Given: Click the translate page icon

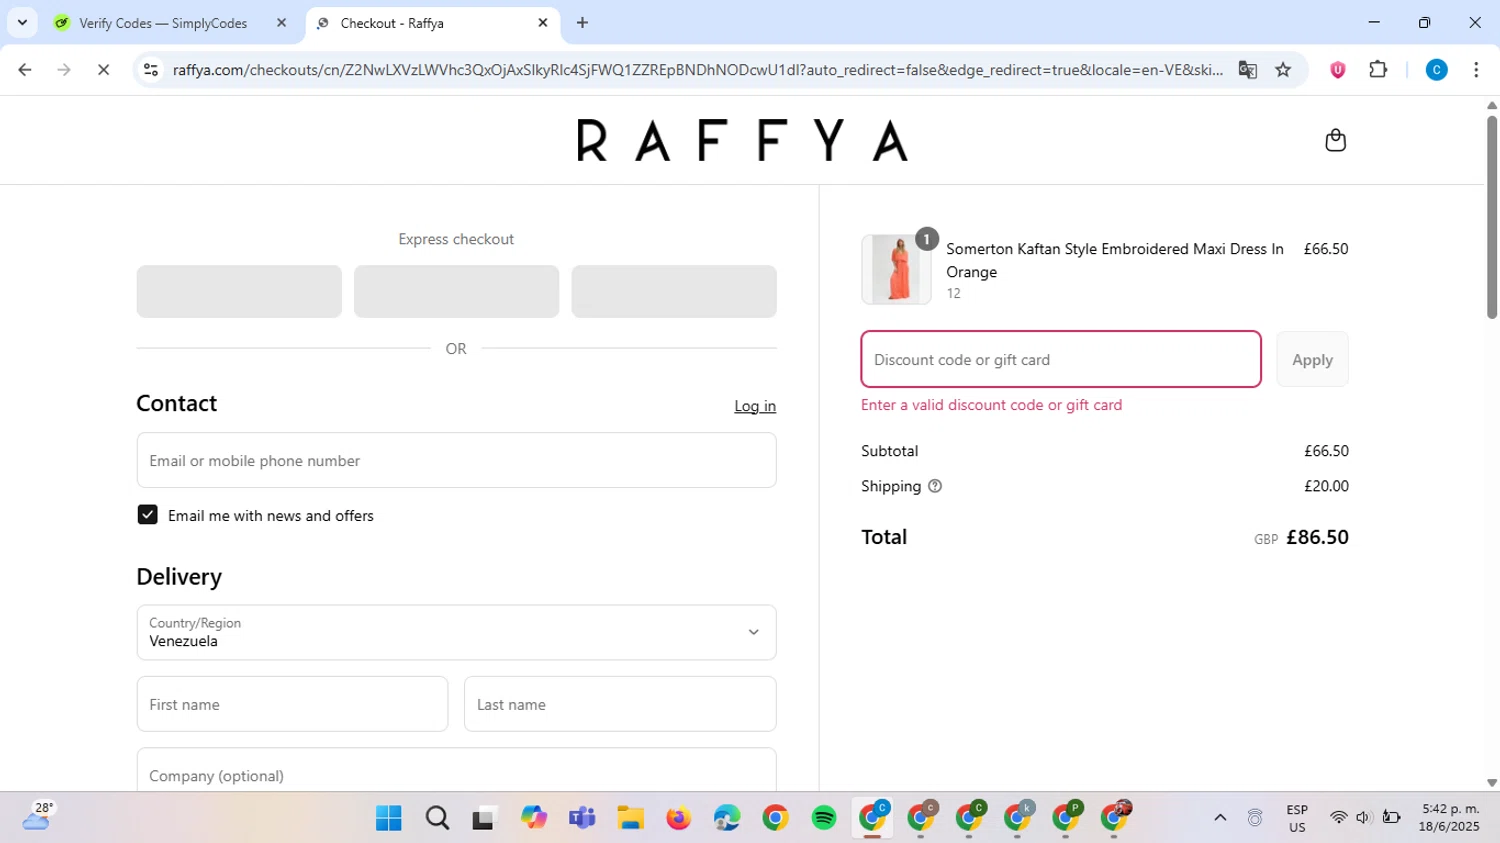Looking at the screenshot, I should tap(1247, 70).
